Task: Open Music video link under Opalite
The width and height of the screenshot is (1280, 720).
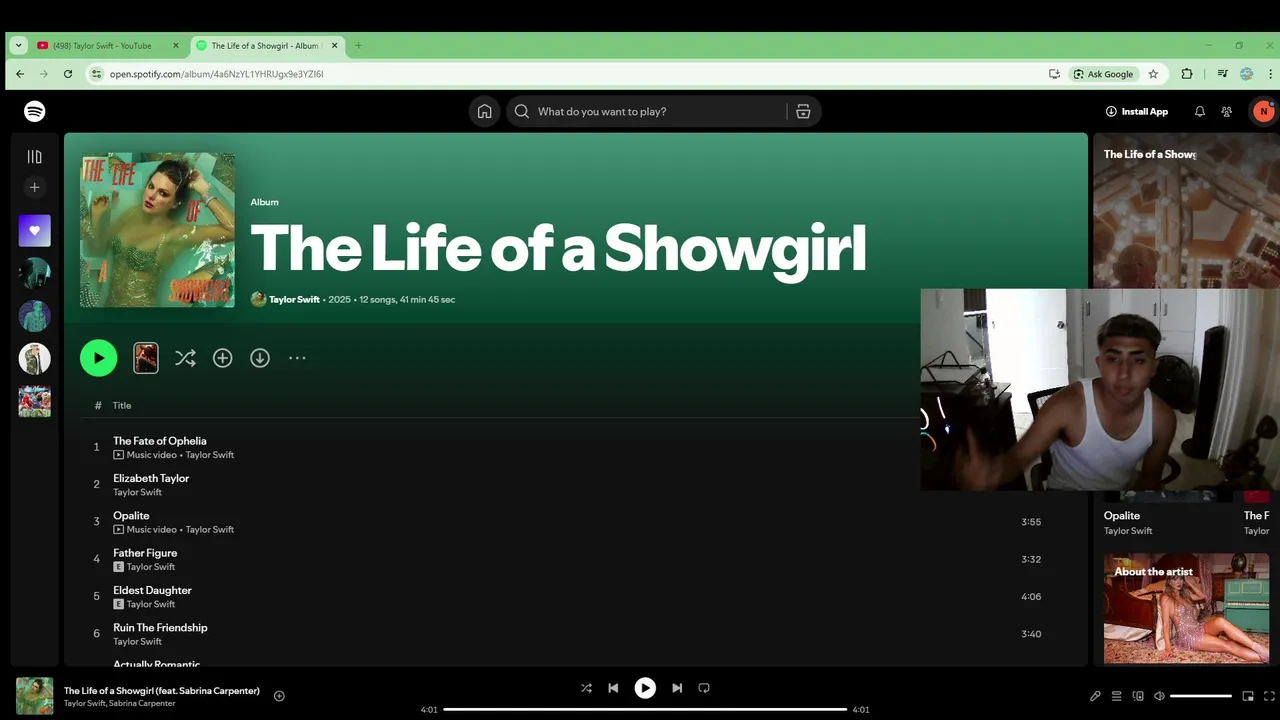Action: click(151, 530)
